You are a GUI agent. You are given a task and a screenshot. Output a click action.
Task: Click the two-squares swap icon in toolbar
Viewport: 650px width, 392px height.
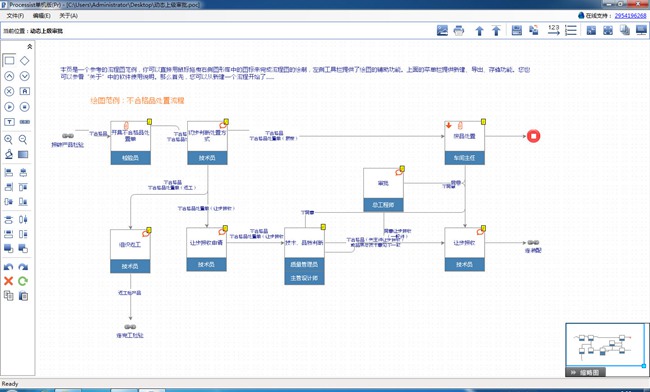tap(534, 30)
